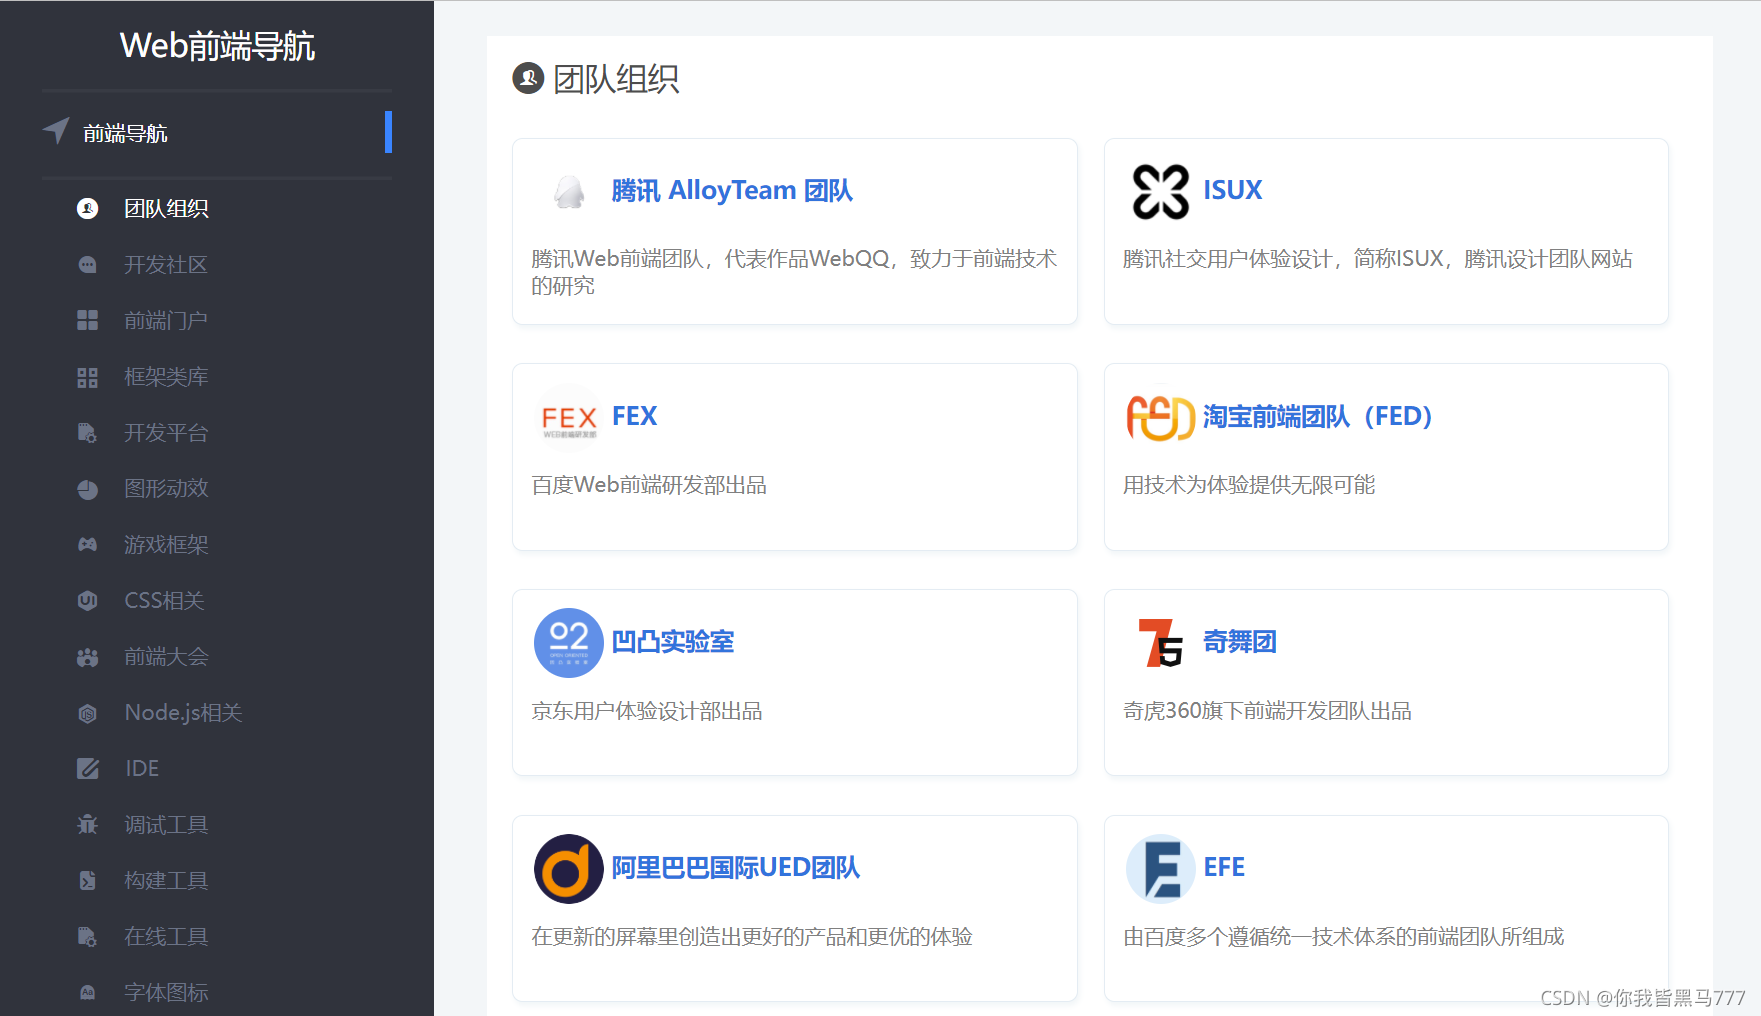Visit 淘宝前端团队（FED）link
This screenshot has width=1761, height=1016.
(1318, 416)
